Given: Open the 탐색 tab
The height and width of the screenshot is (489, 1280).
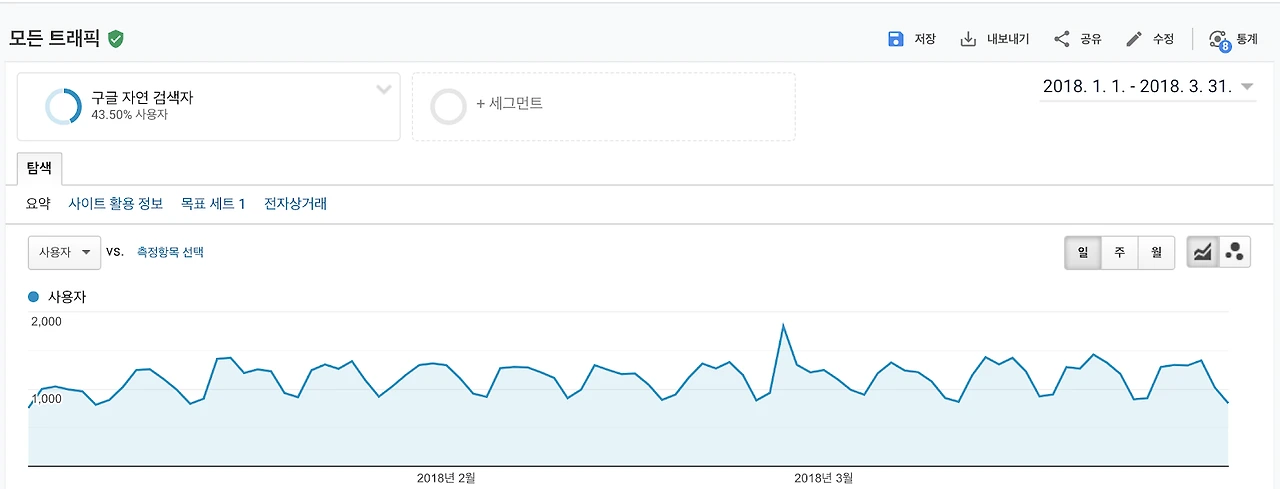Looking at the screenshot, I should (x=40, y=168).
